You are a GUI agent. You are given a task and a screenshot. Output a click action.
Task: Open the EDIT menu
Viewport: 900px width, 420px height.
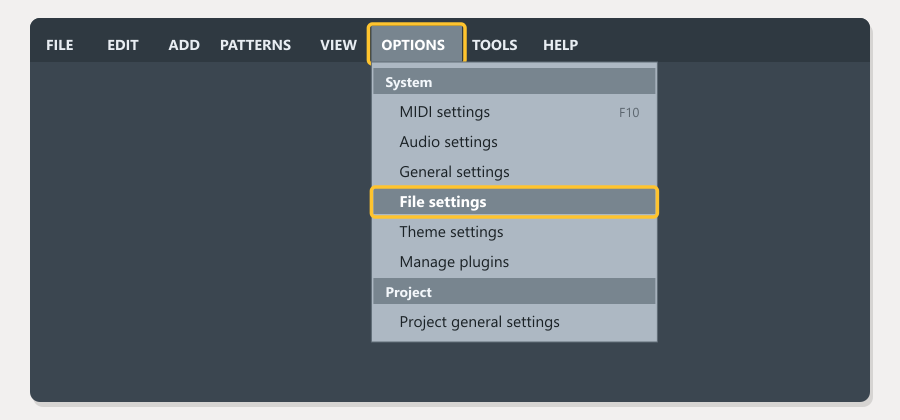point(123,45)
